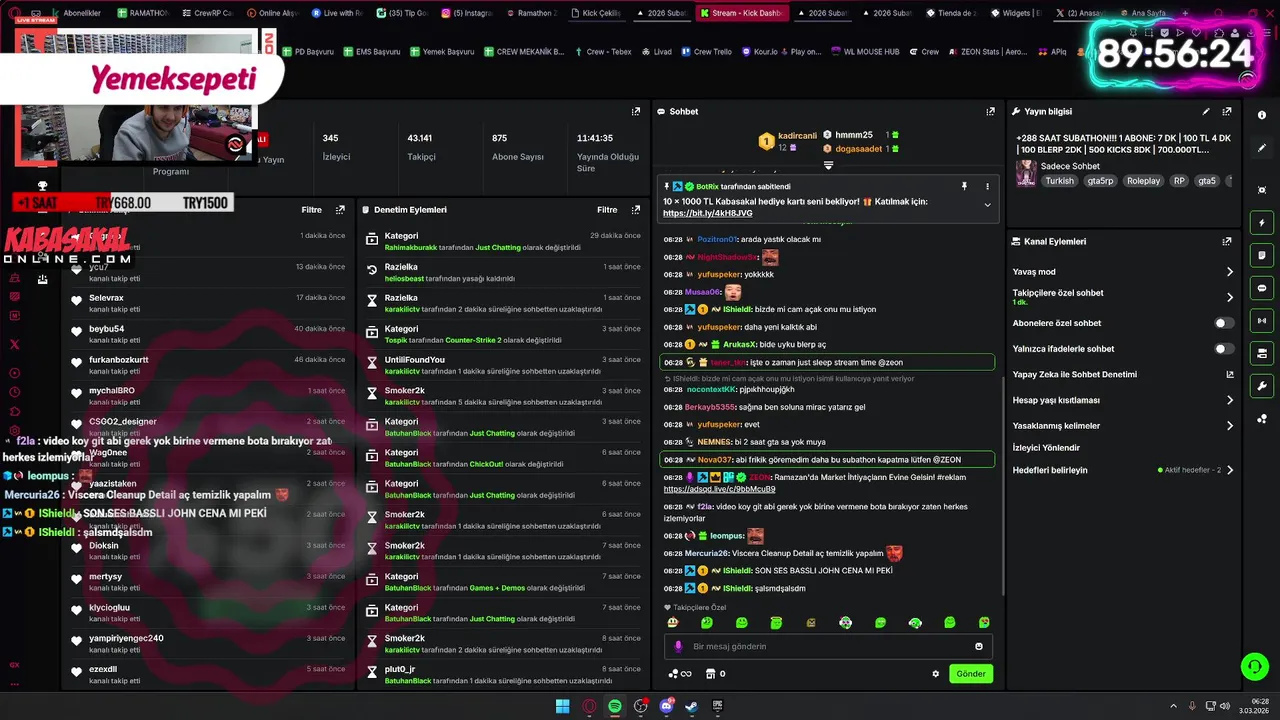Open Epic Games launcher from taskbar
The height and width of the screenshot is (720, 1280).
click(717, 706)
